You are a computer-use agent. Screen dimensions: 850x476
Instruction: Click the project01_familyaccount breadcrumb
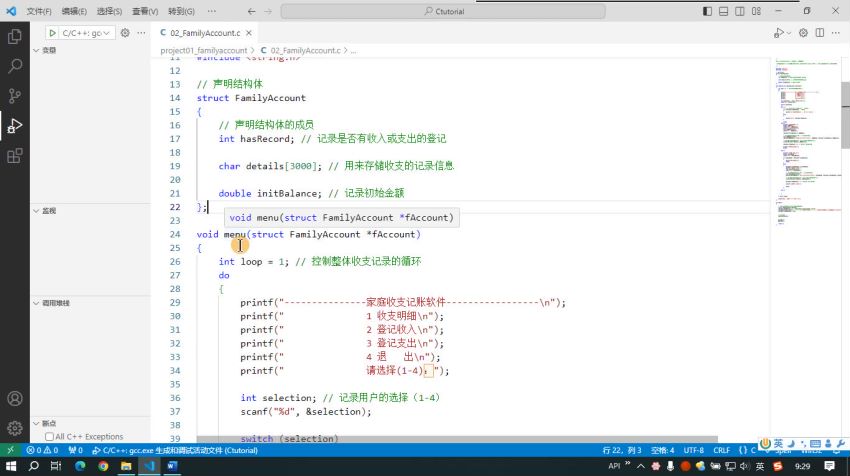click(x=204, y=50)
